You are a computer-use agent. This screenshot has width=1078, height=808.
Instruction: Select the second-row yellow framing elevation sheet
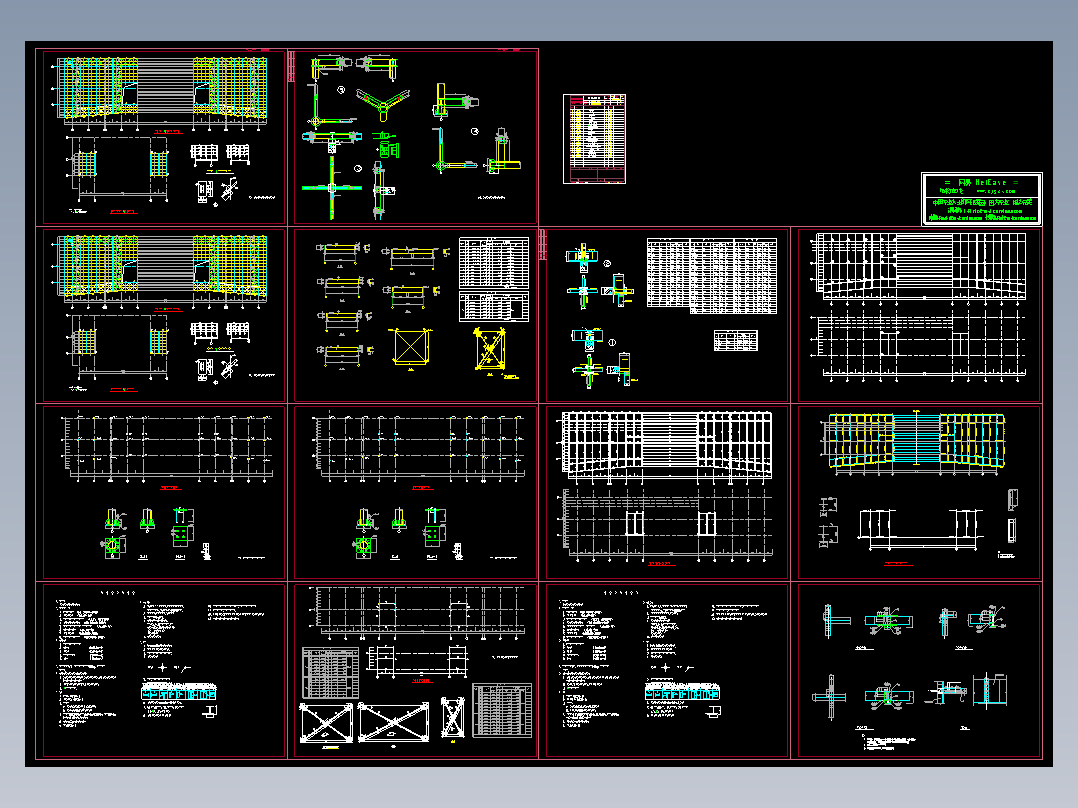164,315
